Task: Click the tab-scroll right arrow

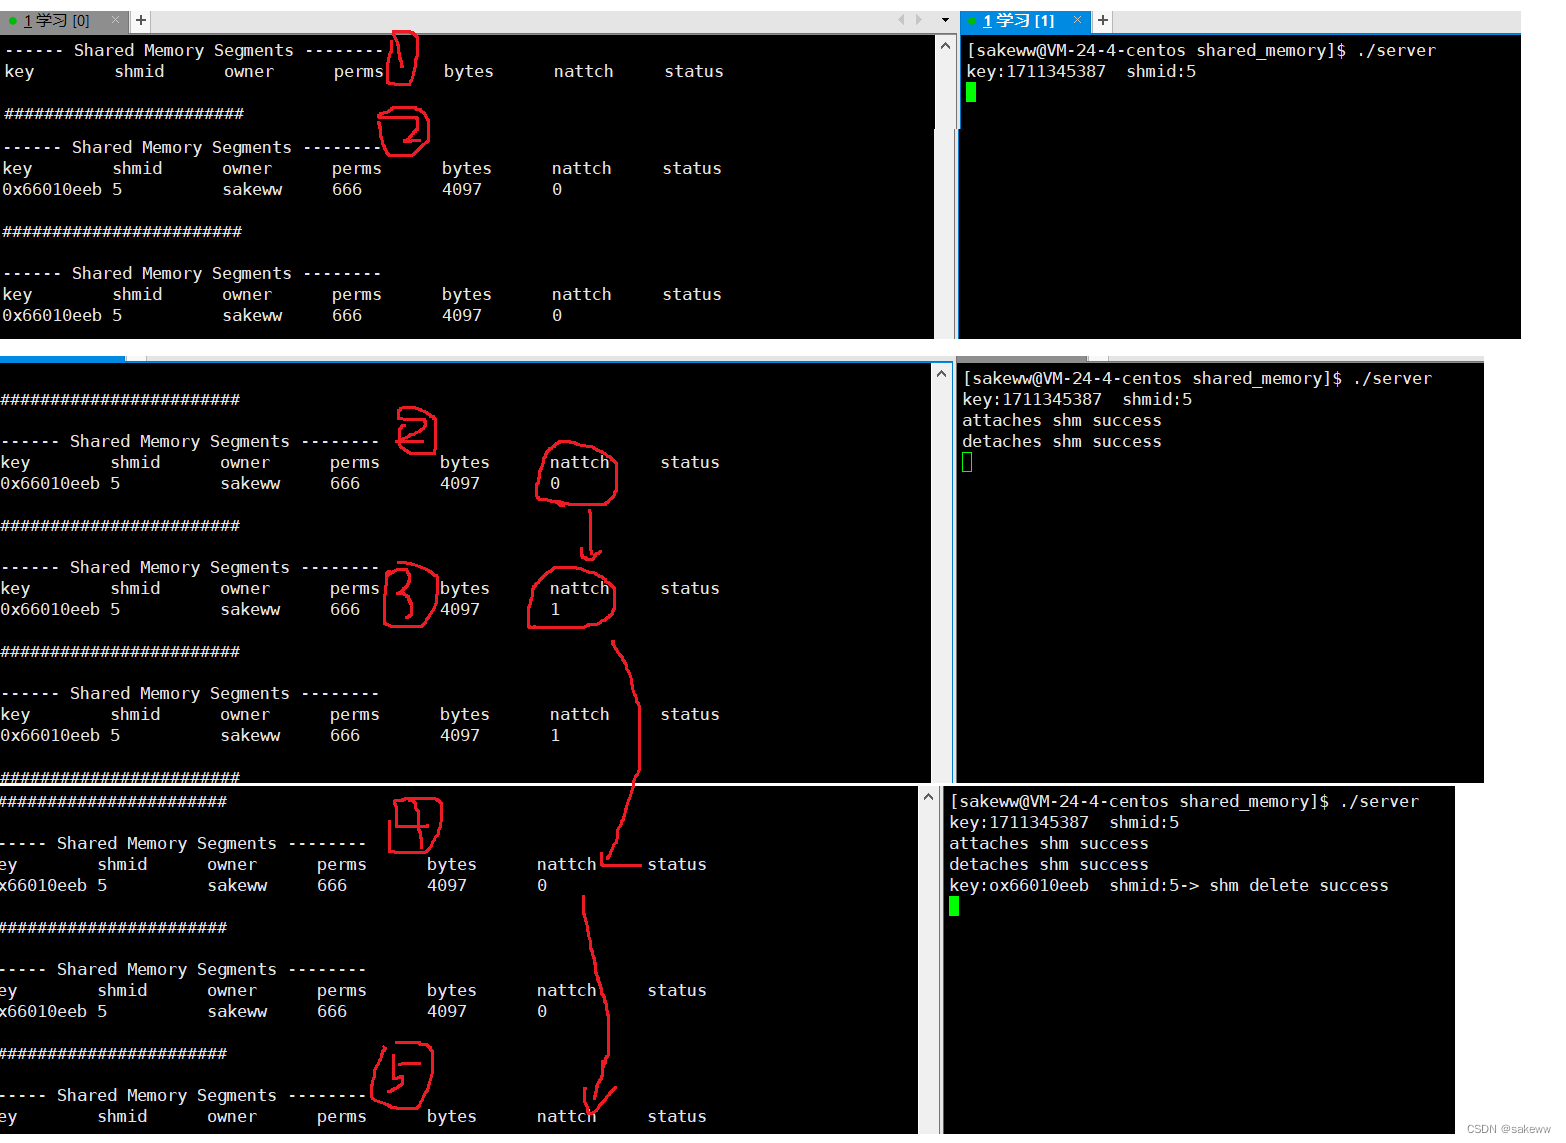Action: pyautogui.click(x=919, y=20)
